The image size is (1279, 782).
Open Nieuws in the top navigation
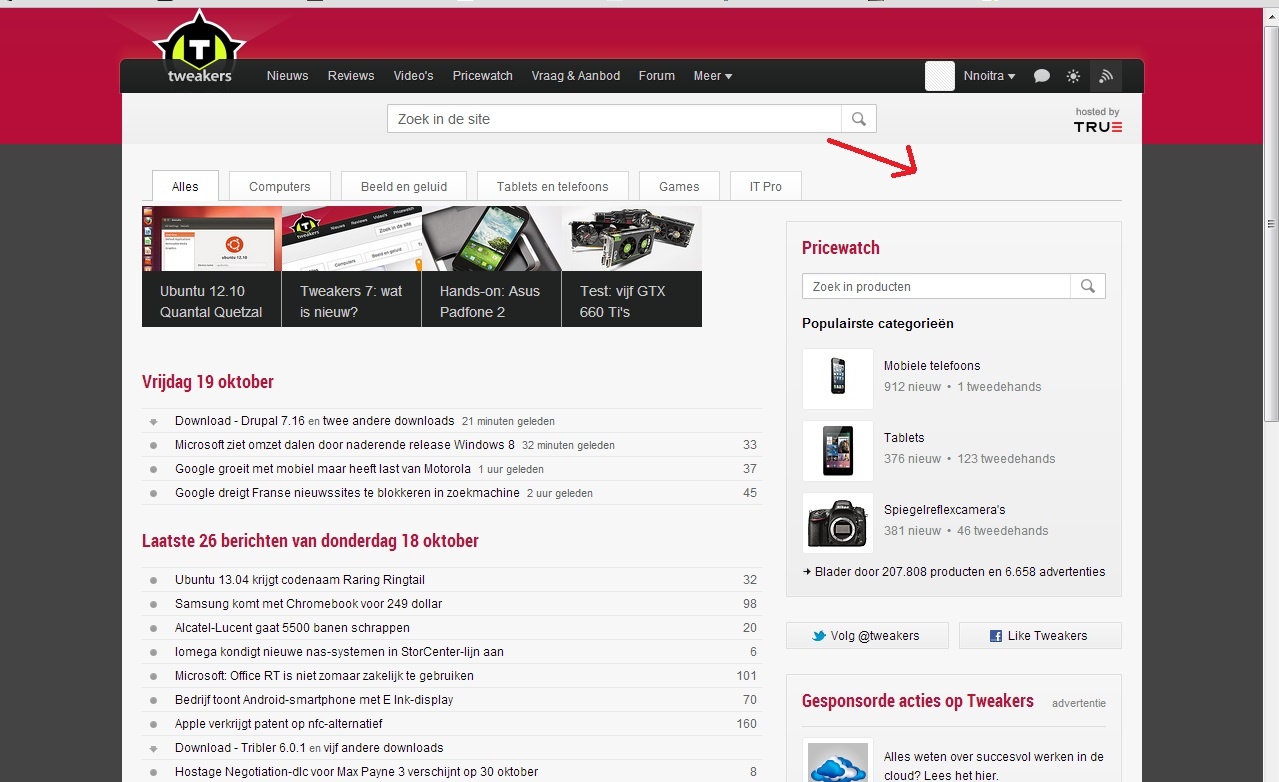[x=287, y=76]
